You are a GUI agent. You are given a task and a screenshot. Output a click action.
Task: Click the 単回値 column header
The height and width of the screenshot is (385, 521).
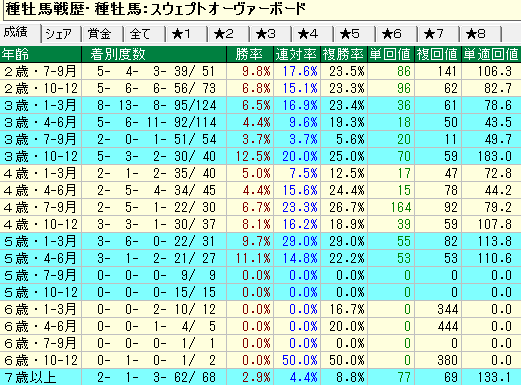click(x=391, y=54)
